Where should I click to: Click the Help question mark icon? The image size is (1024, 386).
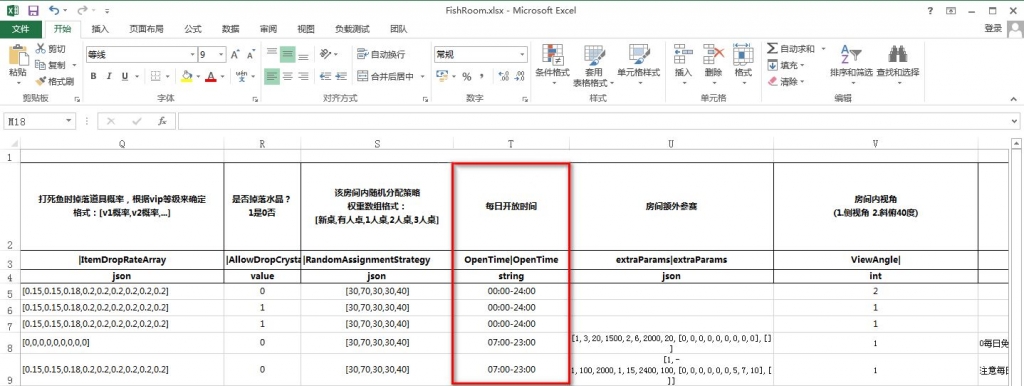tap(930, 10)
